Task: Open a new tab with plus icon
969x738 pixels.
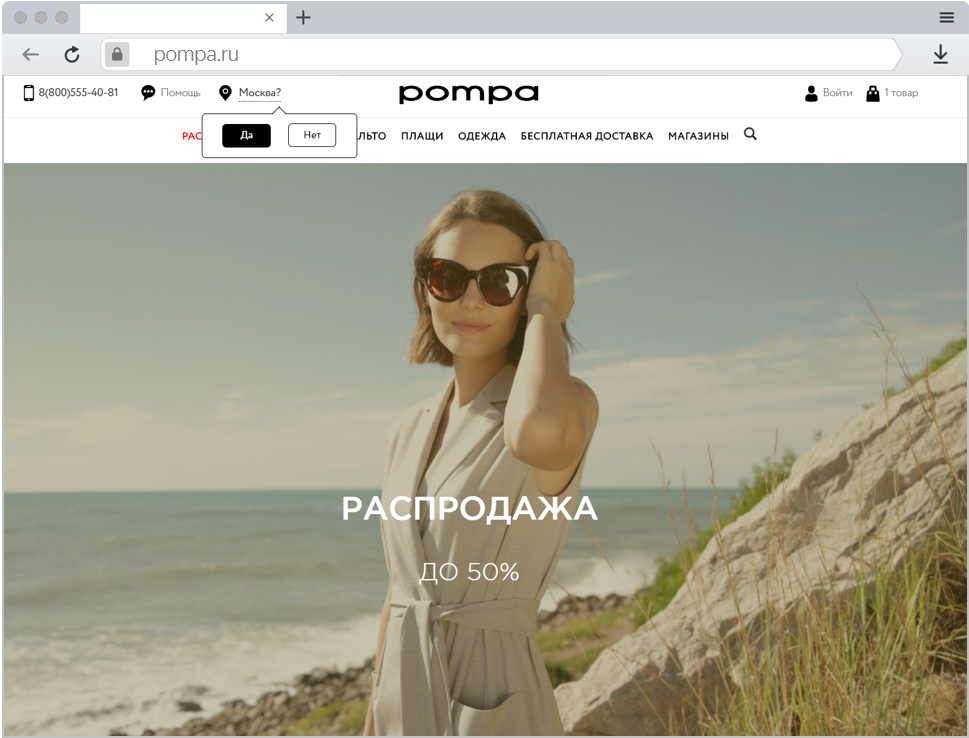Action: point(303,17)
